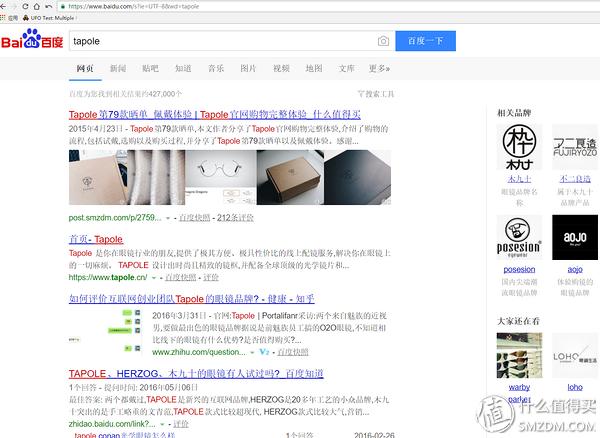This screenshot has width=600, height=438.
Task: Open 评价 link for the tapole.cn result
Action: (x=211, y=277)
